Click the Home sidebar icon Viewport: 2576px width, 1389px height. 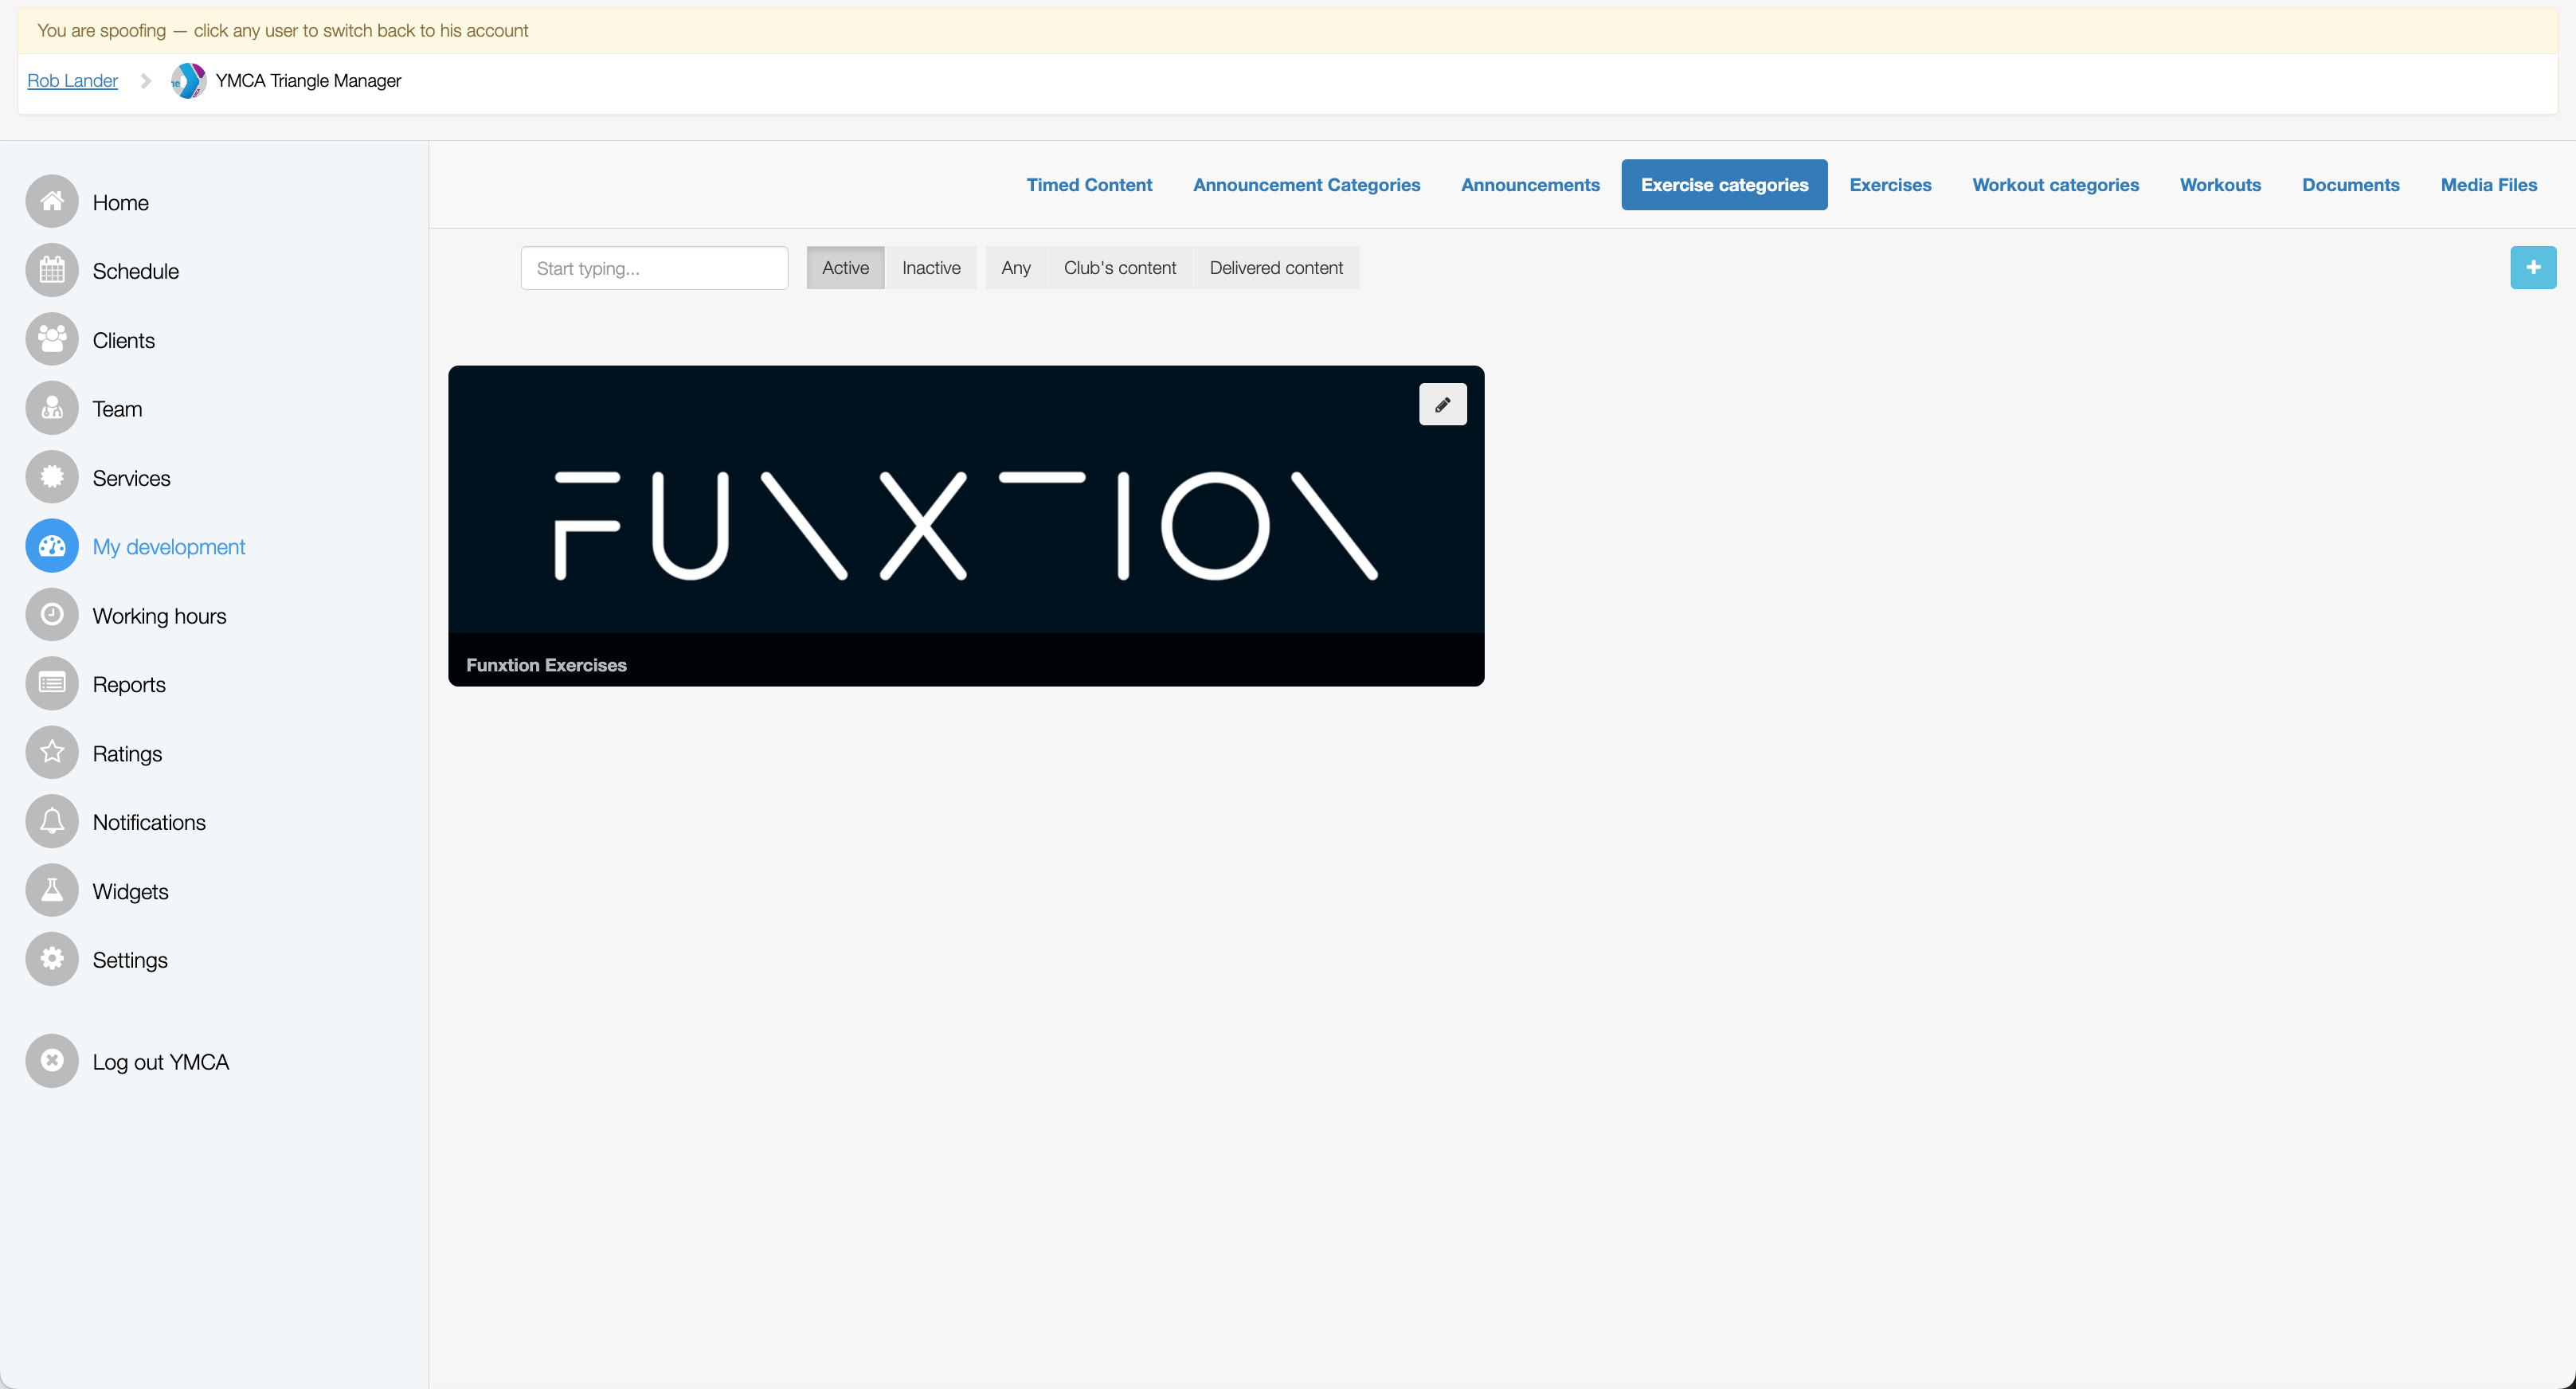(52, 202)
